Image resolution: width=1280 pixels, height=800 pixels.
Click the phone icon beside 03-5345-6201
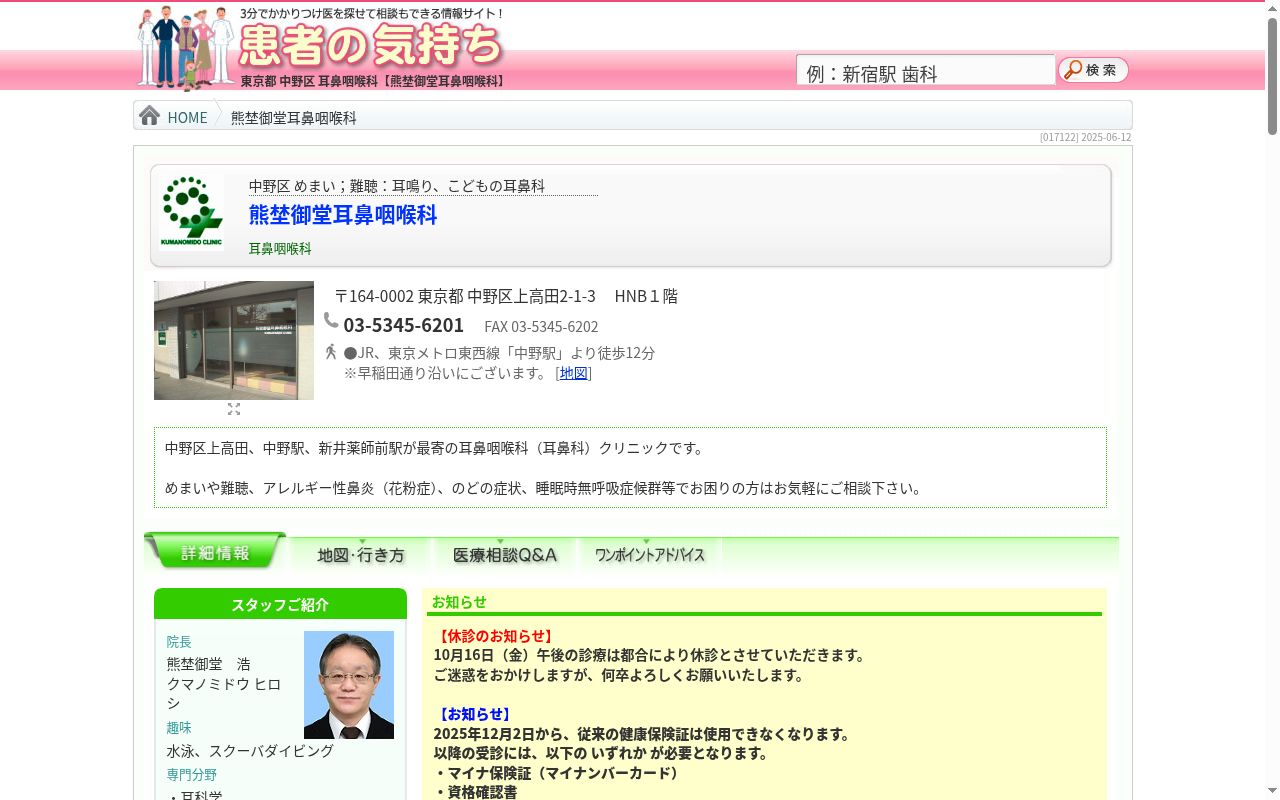[331, 320]
